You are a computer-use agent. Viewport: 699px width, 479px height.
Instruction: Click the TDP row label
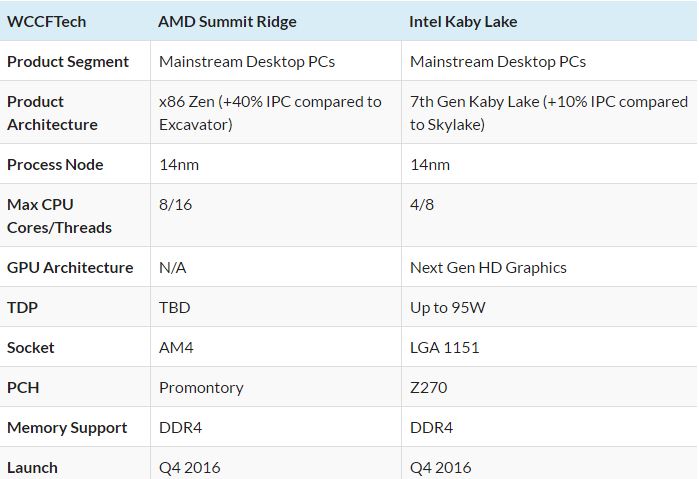click(22, 307)
